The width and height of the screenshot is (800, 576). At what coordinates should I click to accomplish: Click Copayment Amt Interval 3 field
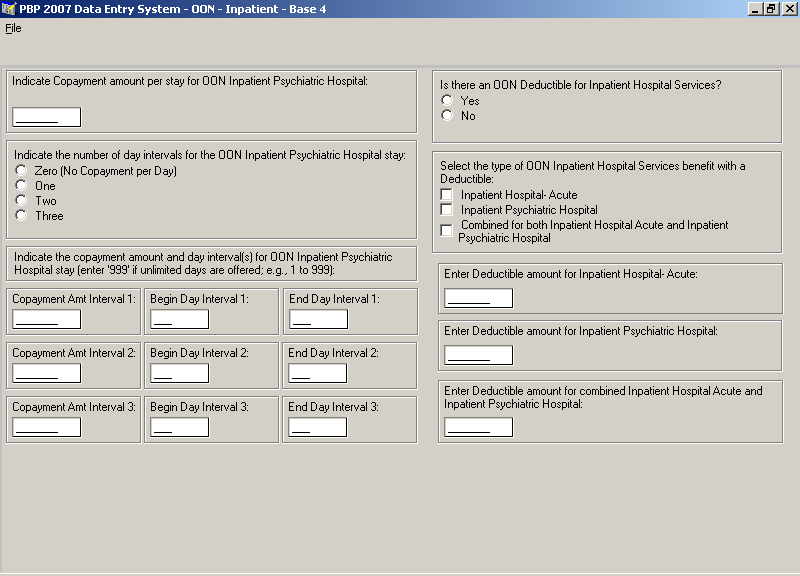tap(46, 427)
